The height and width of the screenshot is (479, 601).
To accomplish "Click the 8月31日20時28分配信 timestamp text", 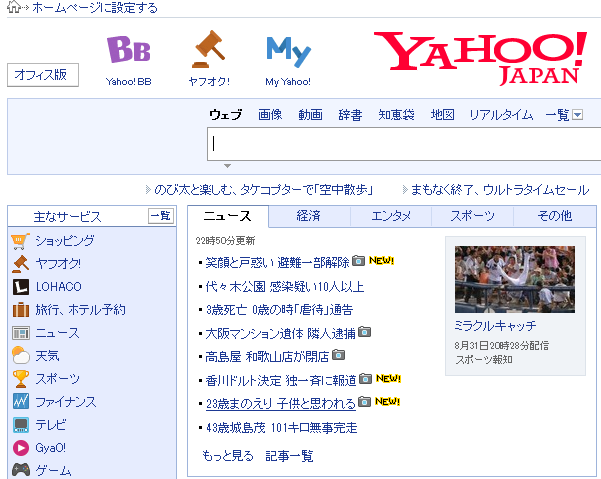I will 502,346.
